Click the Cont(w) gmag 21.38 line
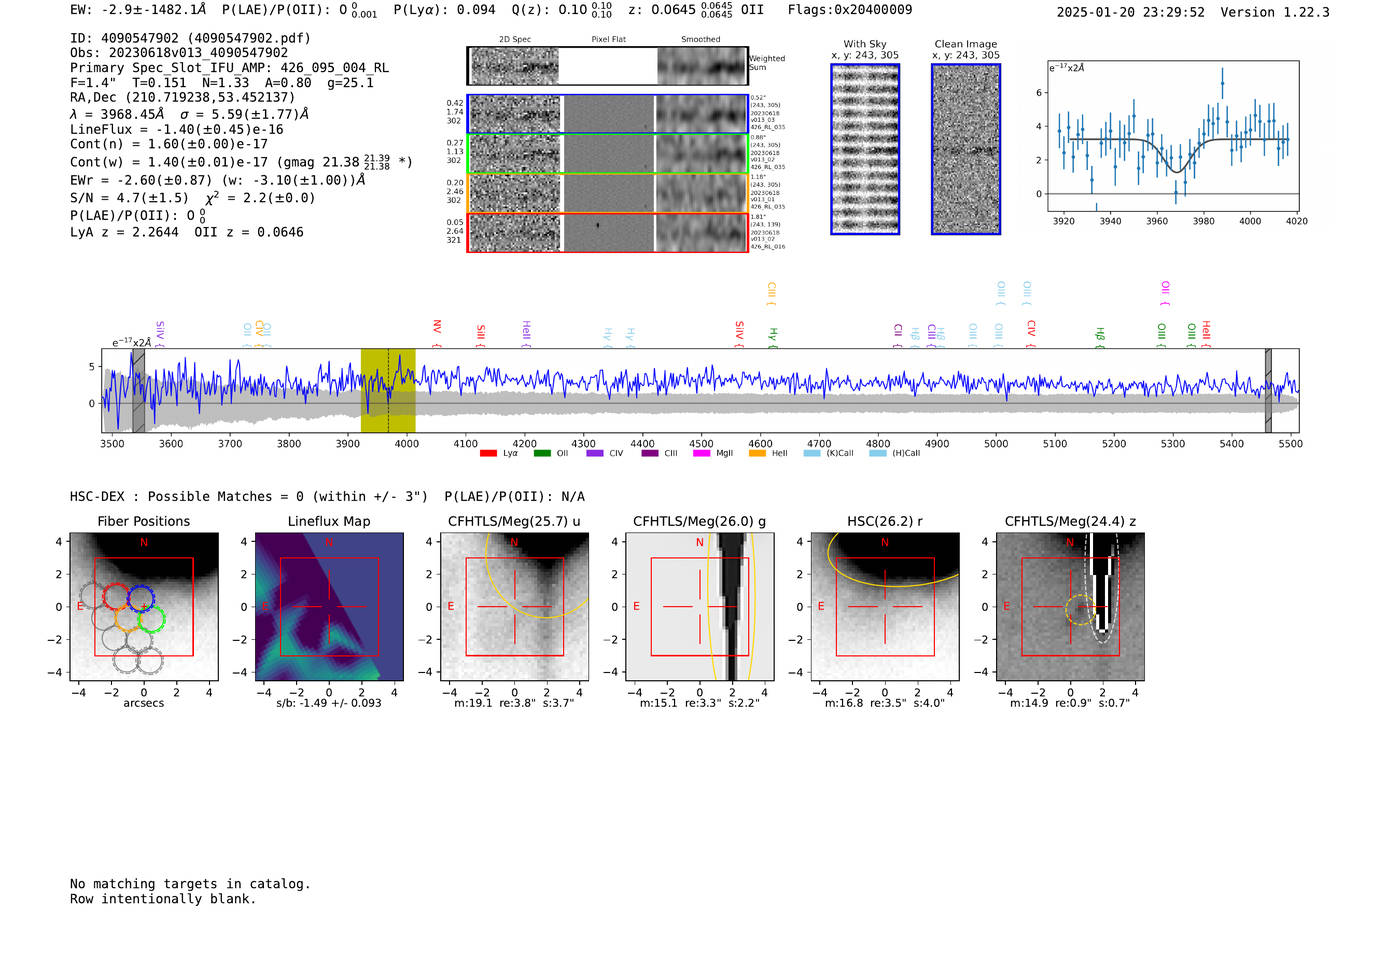Image resolution: width=1400 pixels, height=953 pixels. [241, 161]
